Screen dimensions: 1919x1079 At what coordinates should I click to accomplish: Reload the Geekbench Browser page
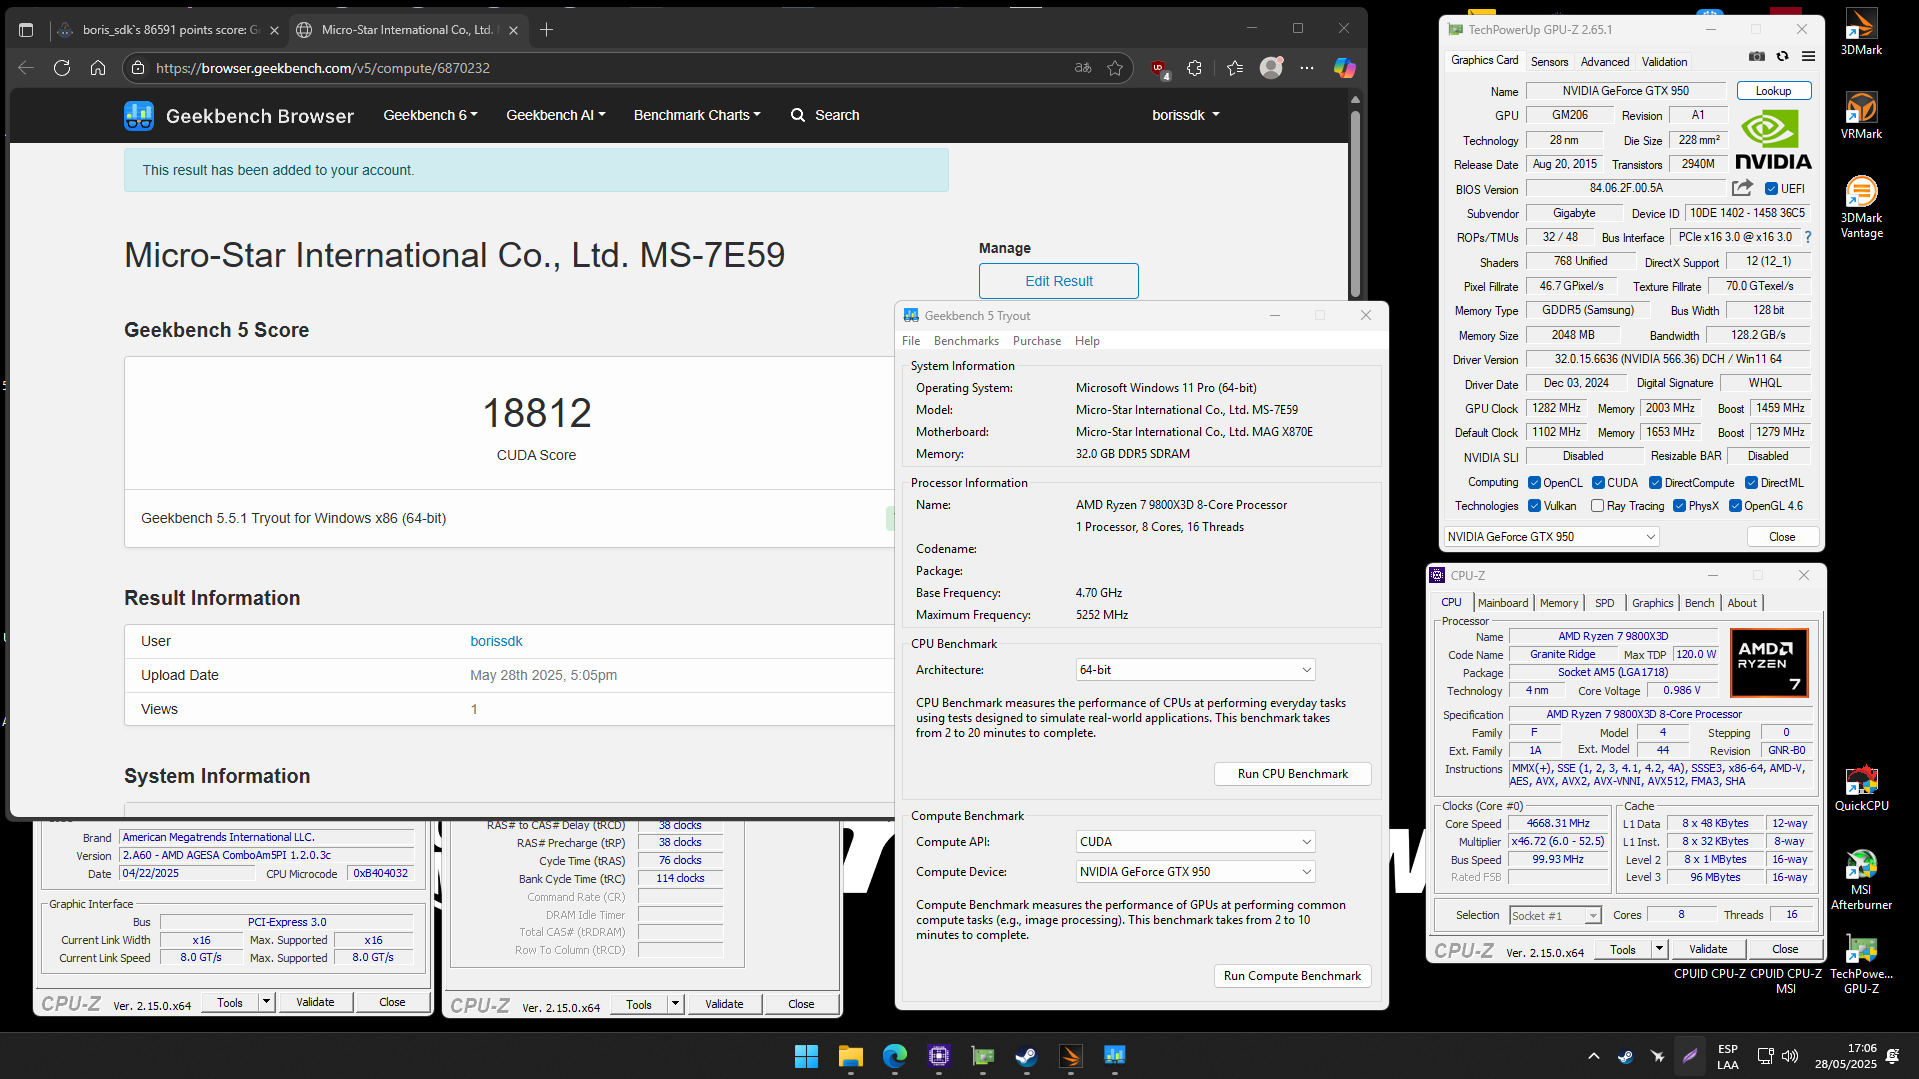click(x=62, y=68)
